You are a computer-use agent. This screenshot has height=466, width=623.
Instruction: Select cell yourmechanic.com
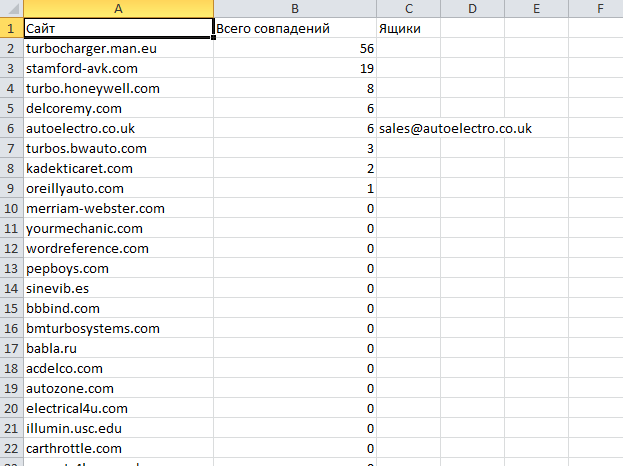pyautogui.click(x=118, y=228)
